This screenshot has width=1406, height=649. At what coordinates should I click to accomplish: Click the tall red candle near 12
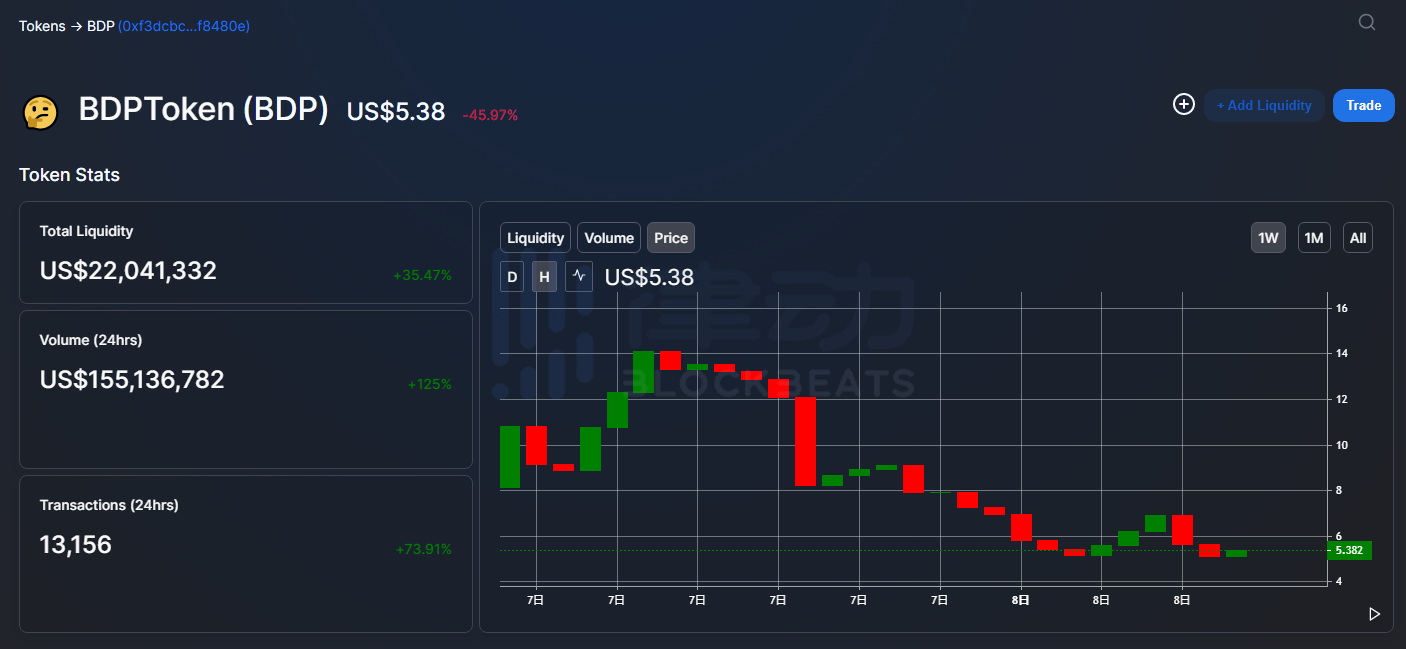805,441
